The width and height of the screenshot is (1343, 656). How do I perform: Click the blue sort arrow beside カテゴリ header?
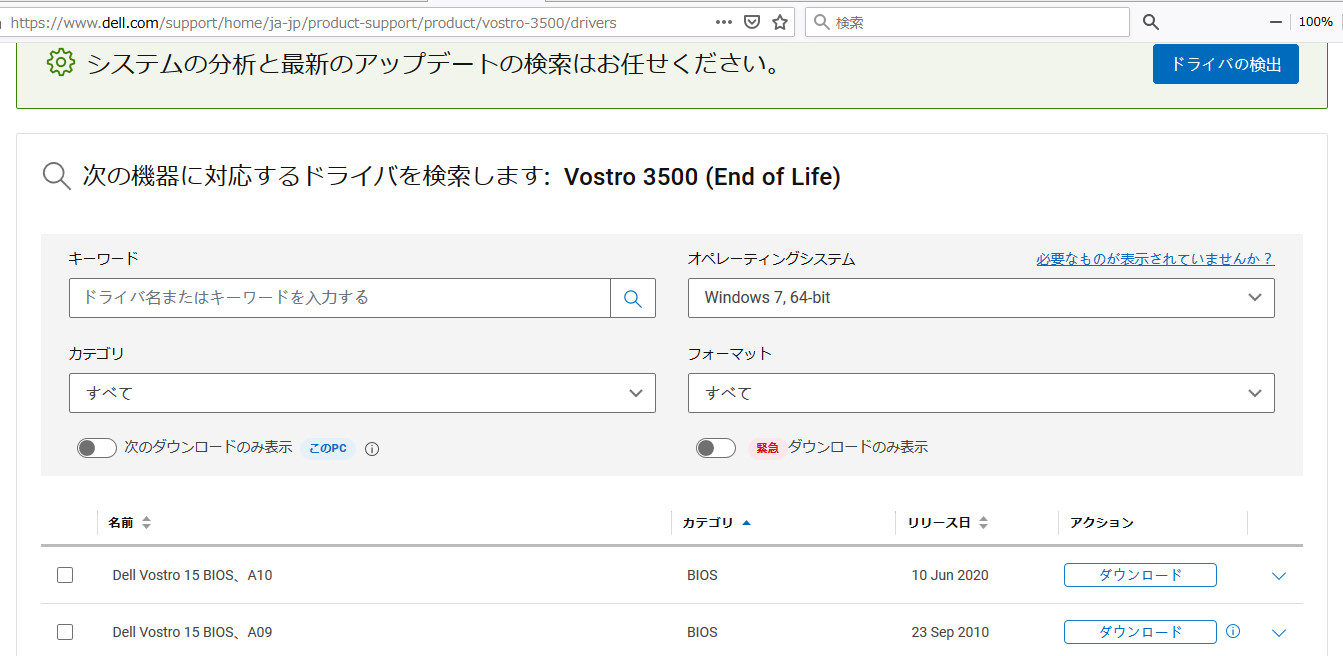(746, 523)
